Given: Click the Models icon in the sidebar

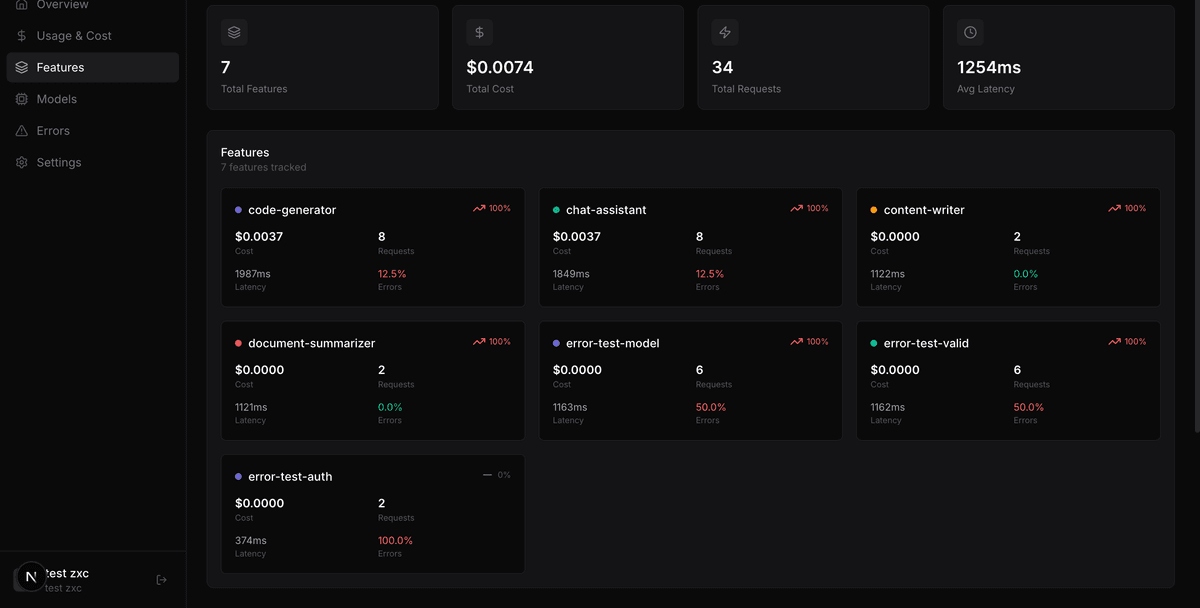Looking at the screenshot, I should 20,99.
